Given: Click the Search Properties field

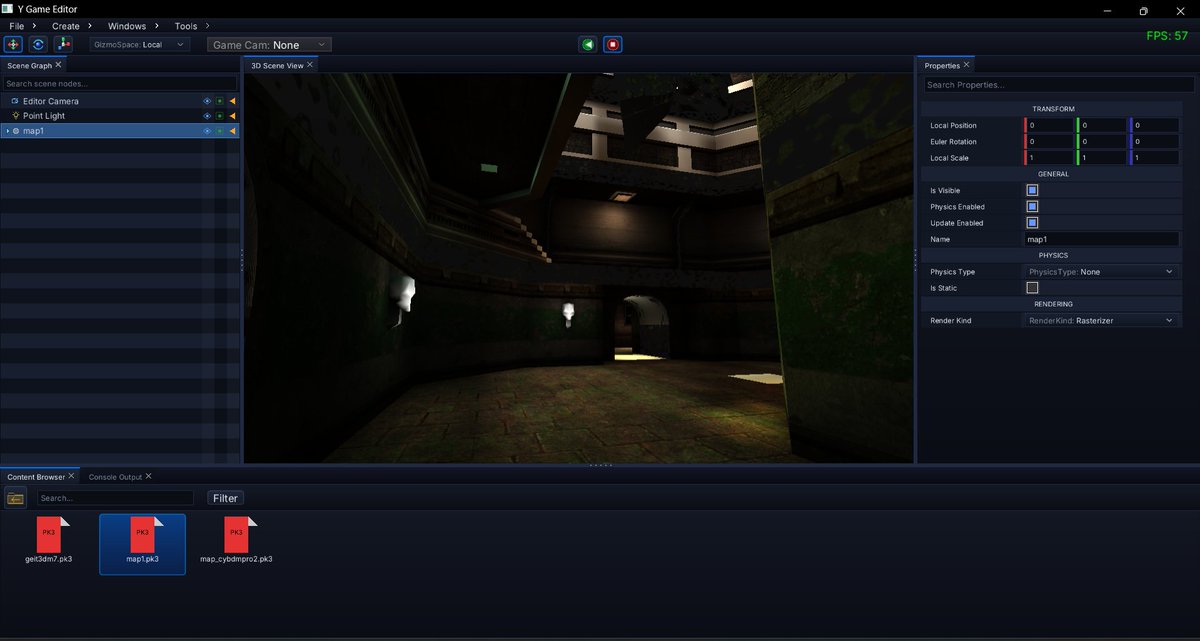Looking at the screenshot, I should (1059, 85).
